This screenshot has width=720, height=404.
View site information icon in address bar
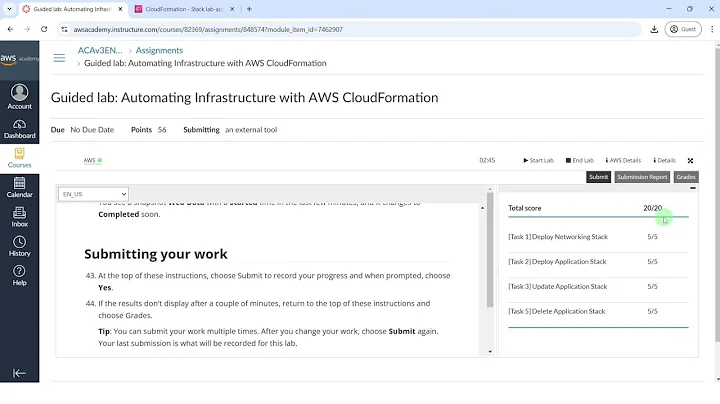coord(64,29)
